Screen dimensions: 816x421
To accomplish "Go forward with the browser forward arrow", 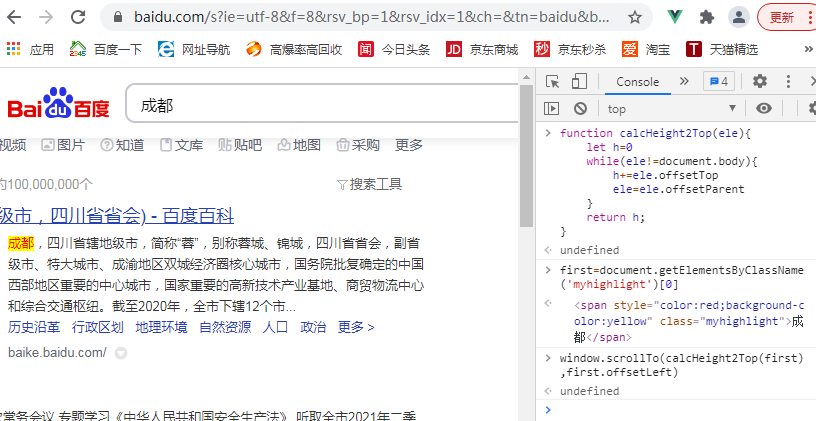I will pyautogui.click(x=46, y=17).
